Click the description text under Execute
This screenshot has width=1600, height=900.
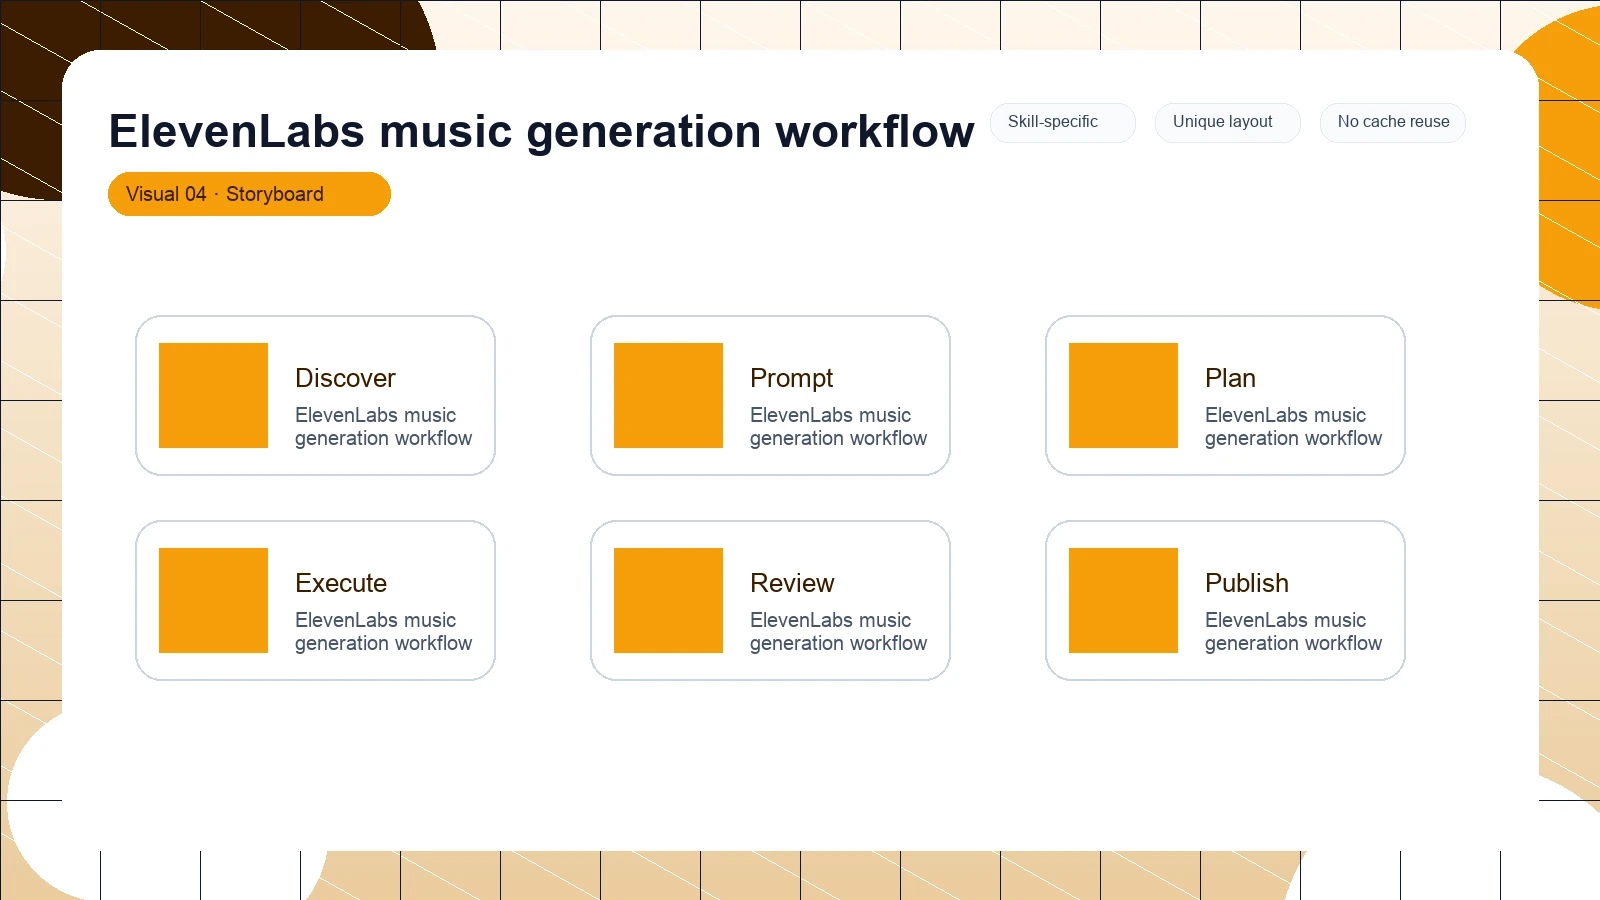coord(383,632)
